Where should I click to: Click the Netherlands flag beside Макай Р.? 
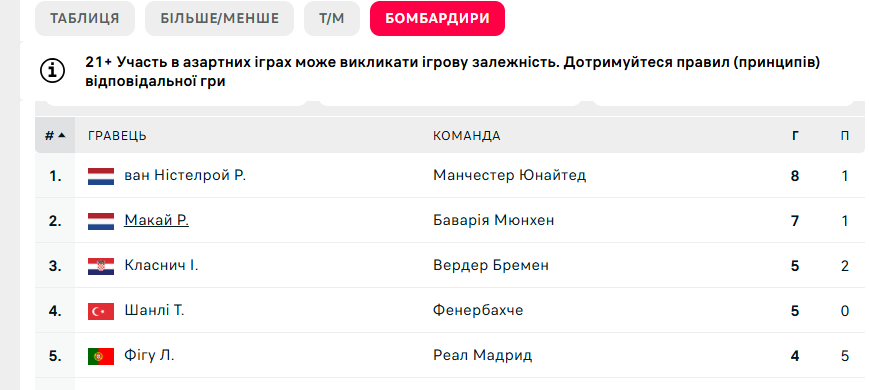[x=101, y=221]
